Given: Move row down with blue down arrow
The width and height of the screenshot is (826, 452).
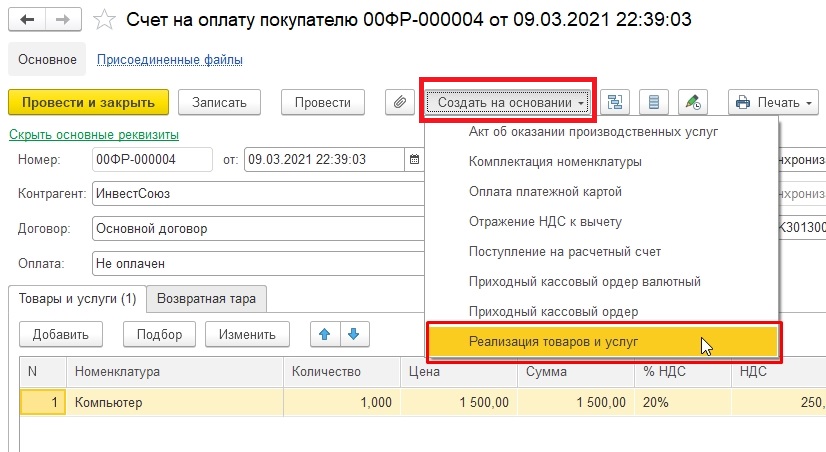Looking at the screenshot, I should pyautogui.click(x=354, y=334).
